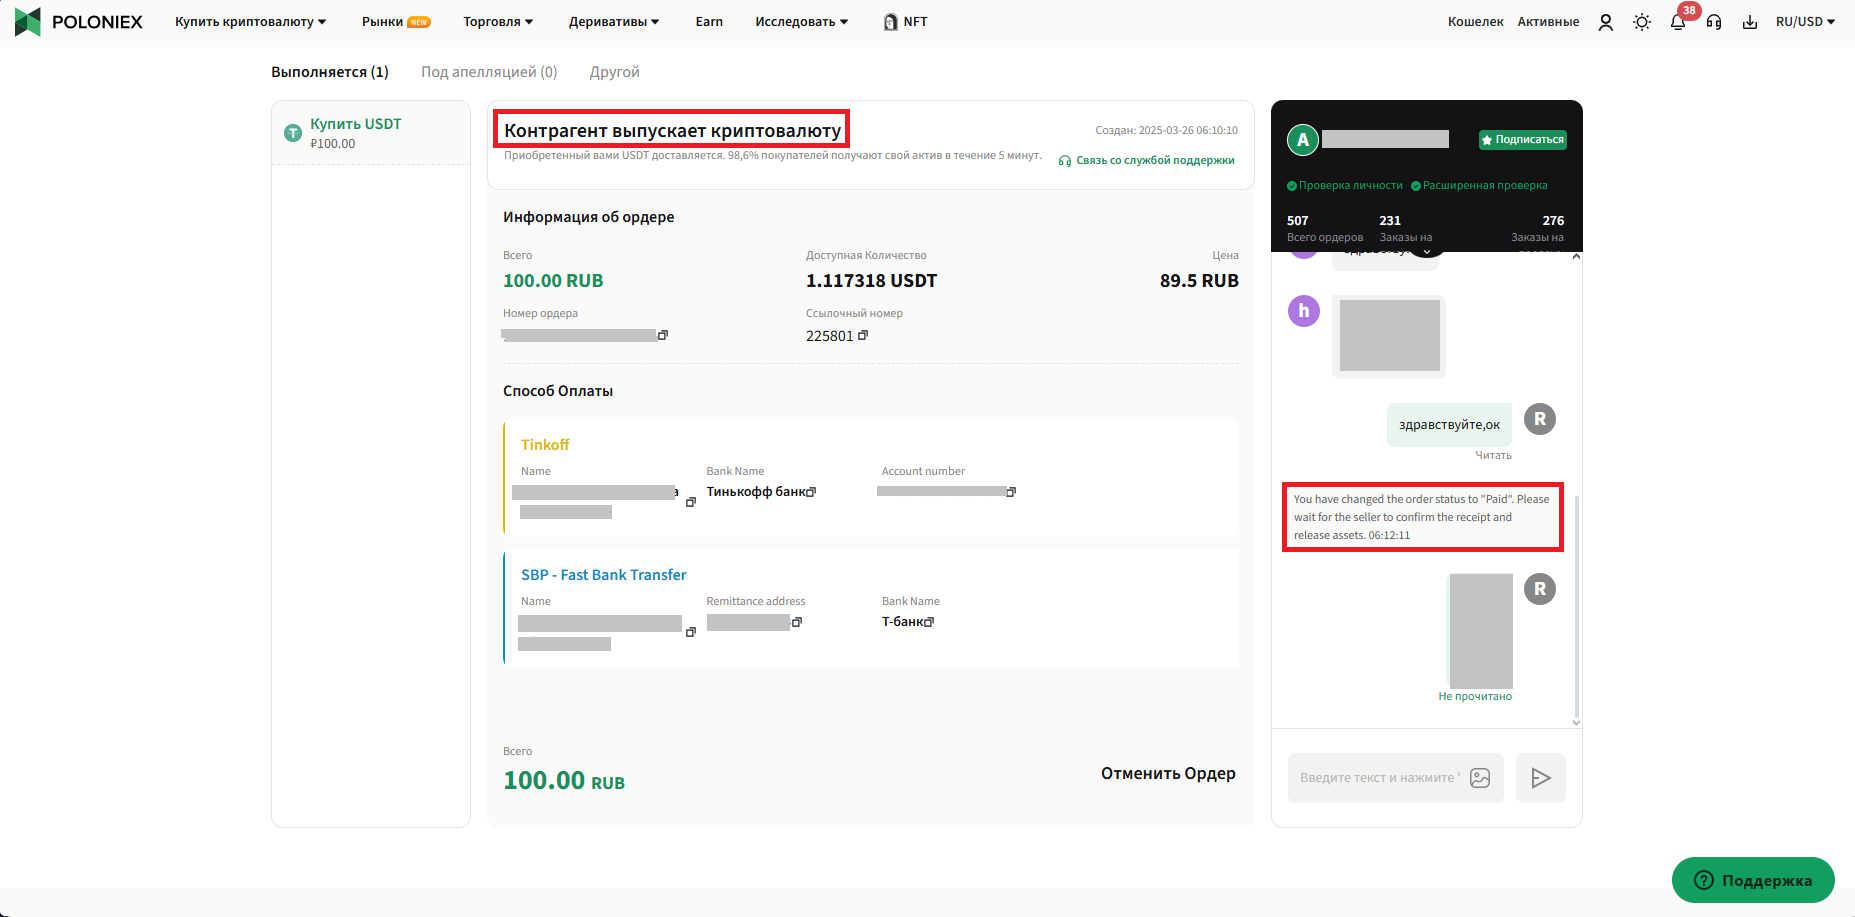The image size is (1855, 917).
Task: Send the chat message
Action: (x=1541, y=778)
